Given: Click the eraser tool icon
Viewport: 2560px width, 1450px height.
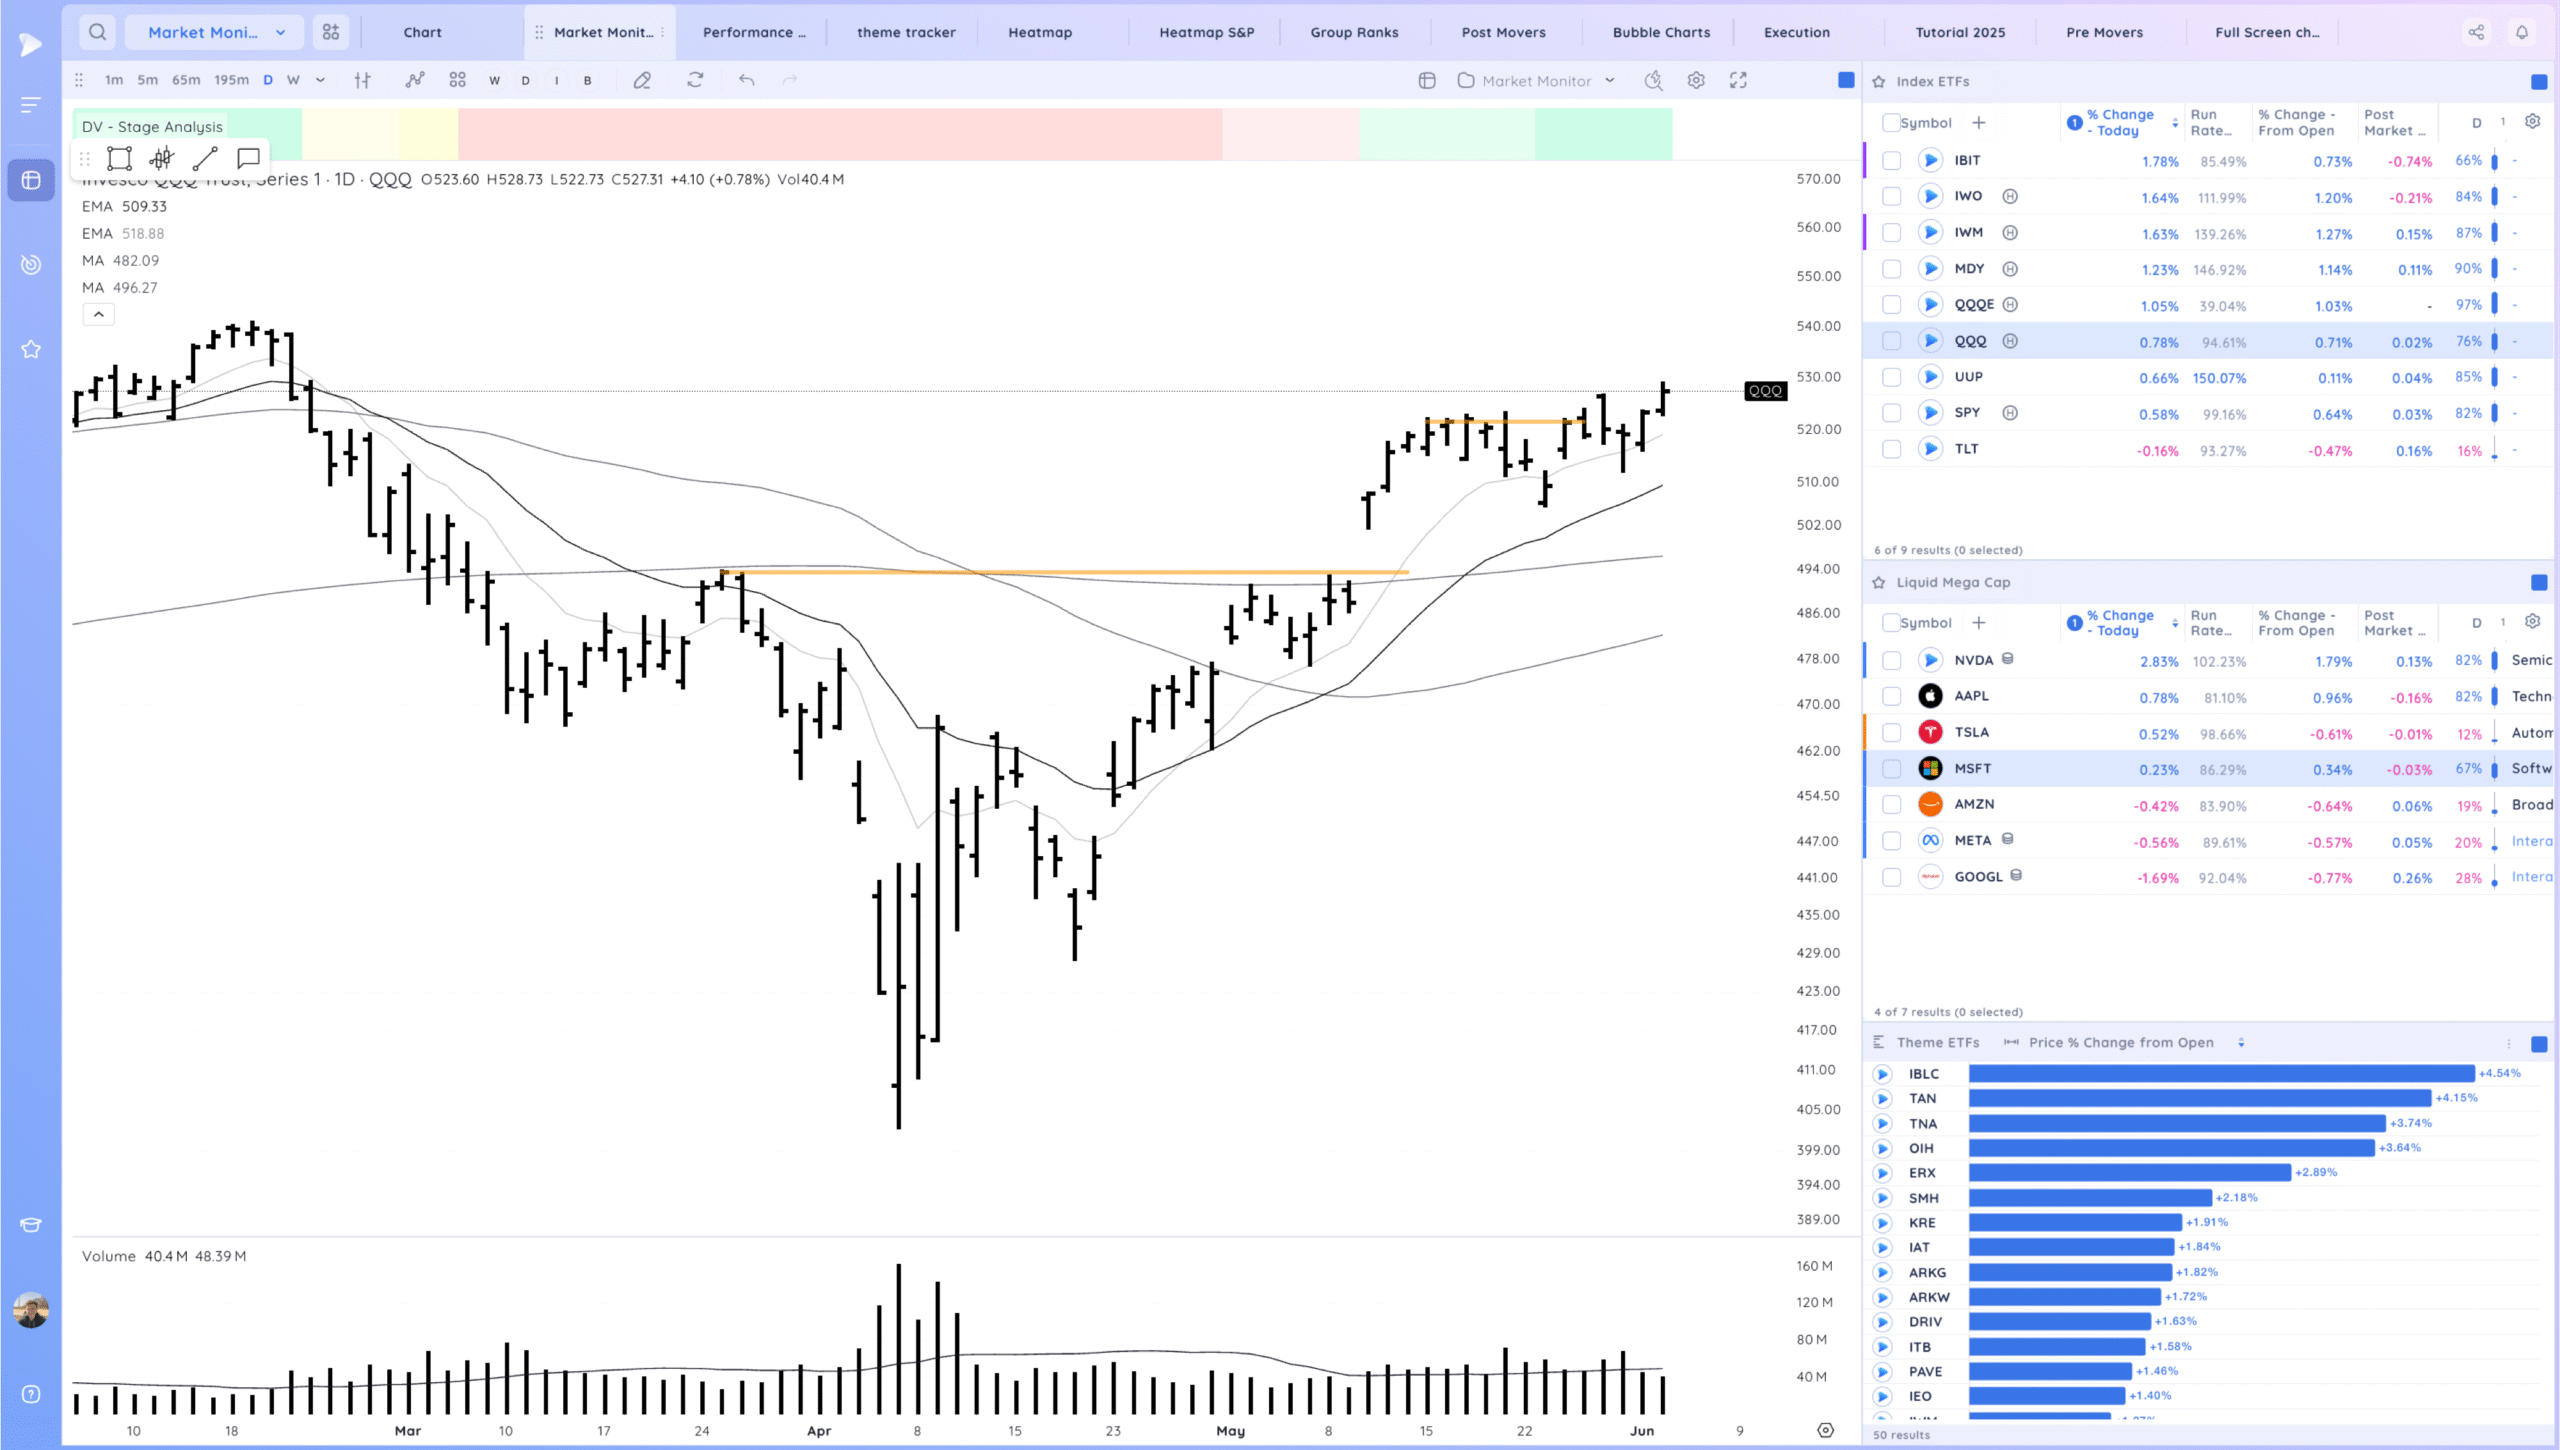Looking at the screenshot, I should click(642, 80).
